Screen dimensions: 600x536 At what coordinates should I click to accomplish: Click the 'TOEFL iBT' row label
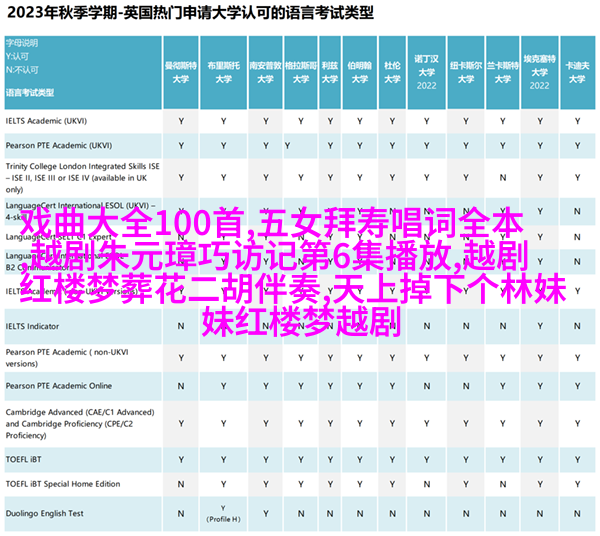click(x=23, y=459)
